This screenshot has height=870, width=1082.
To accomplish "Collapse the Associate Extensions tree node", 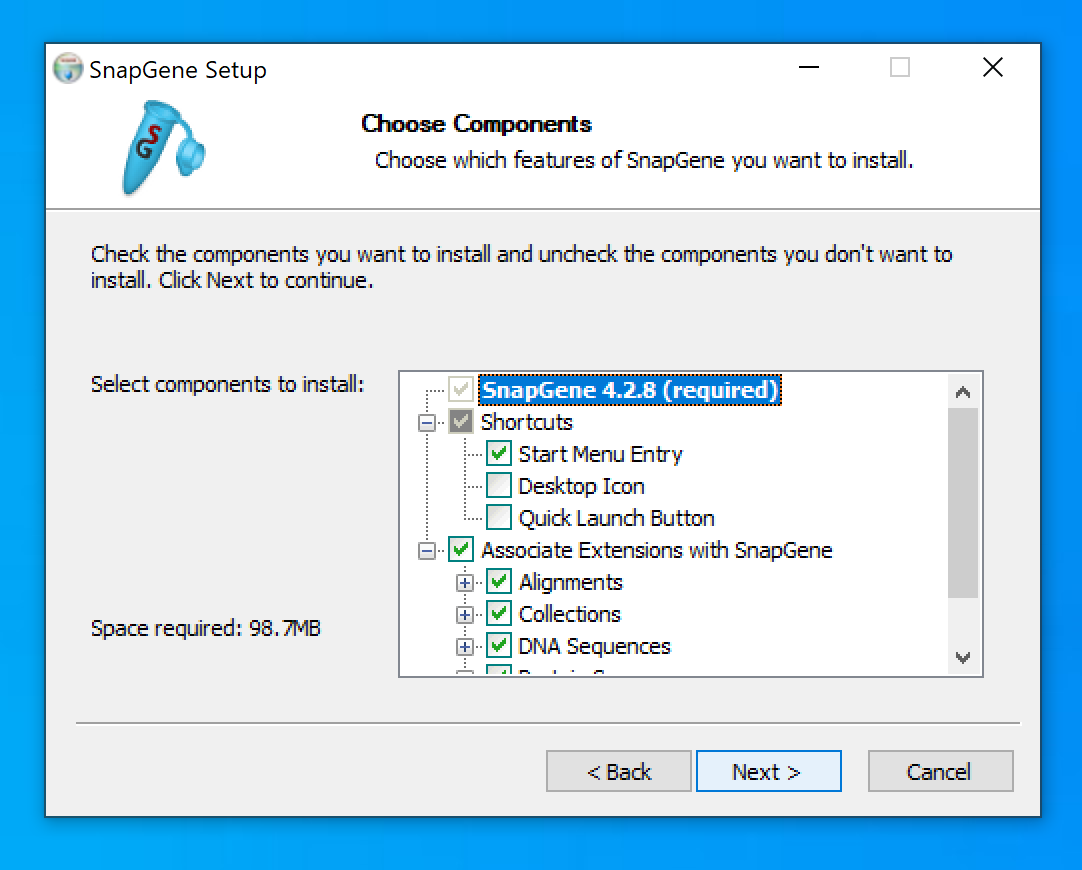I will click(x=427, y=550).
